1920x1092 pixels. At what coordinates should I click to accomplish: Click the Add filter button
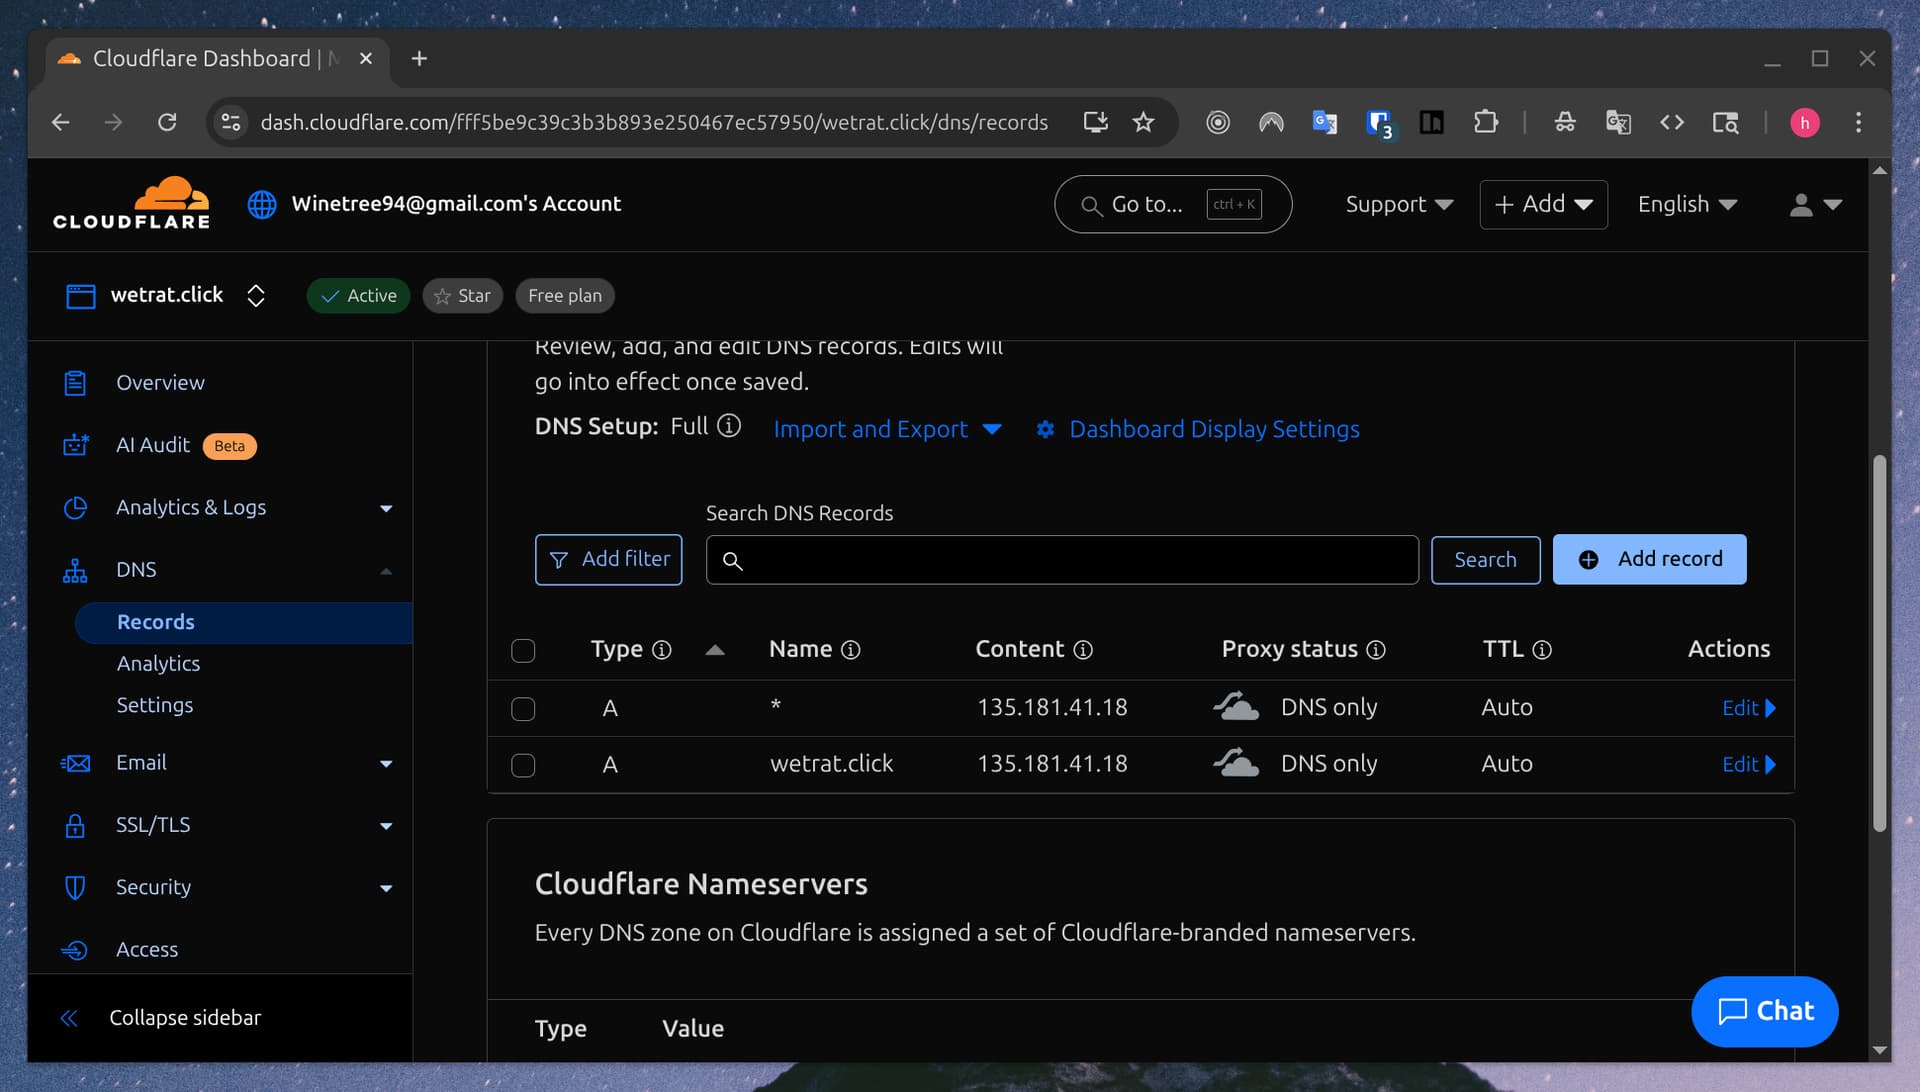608,560
